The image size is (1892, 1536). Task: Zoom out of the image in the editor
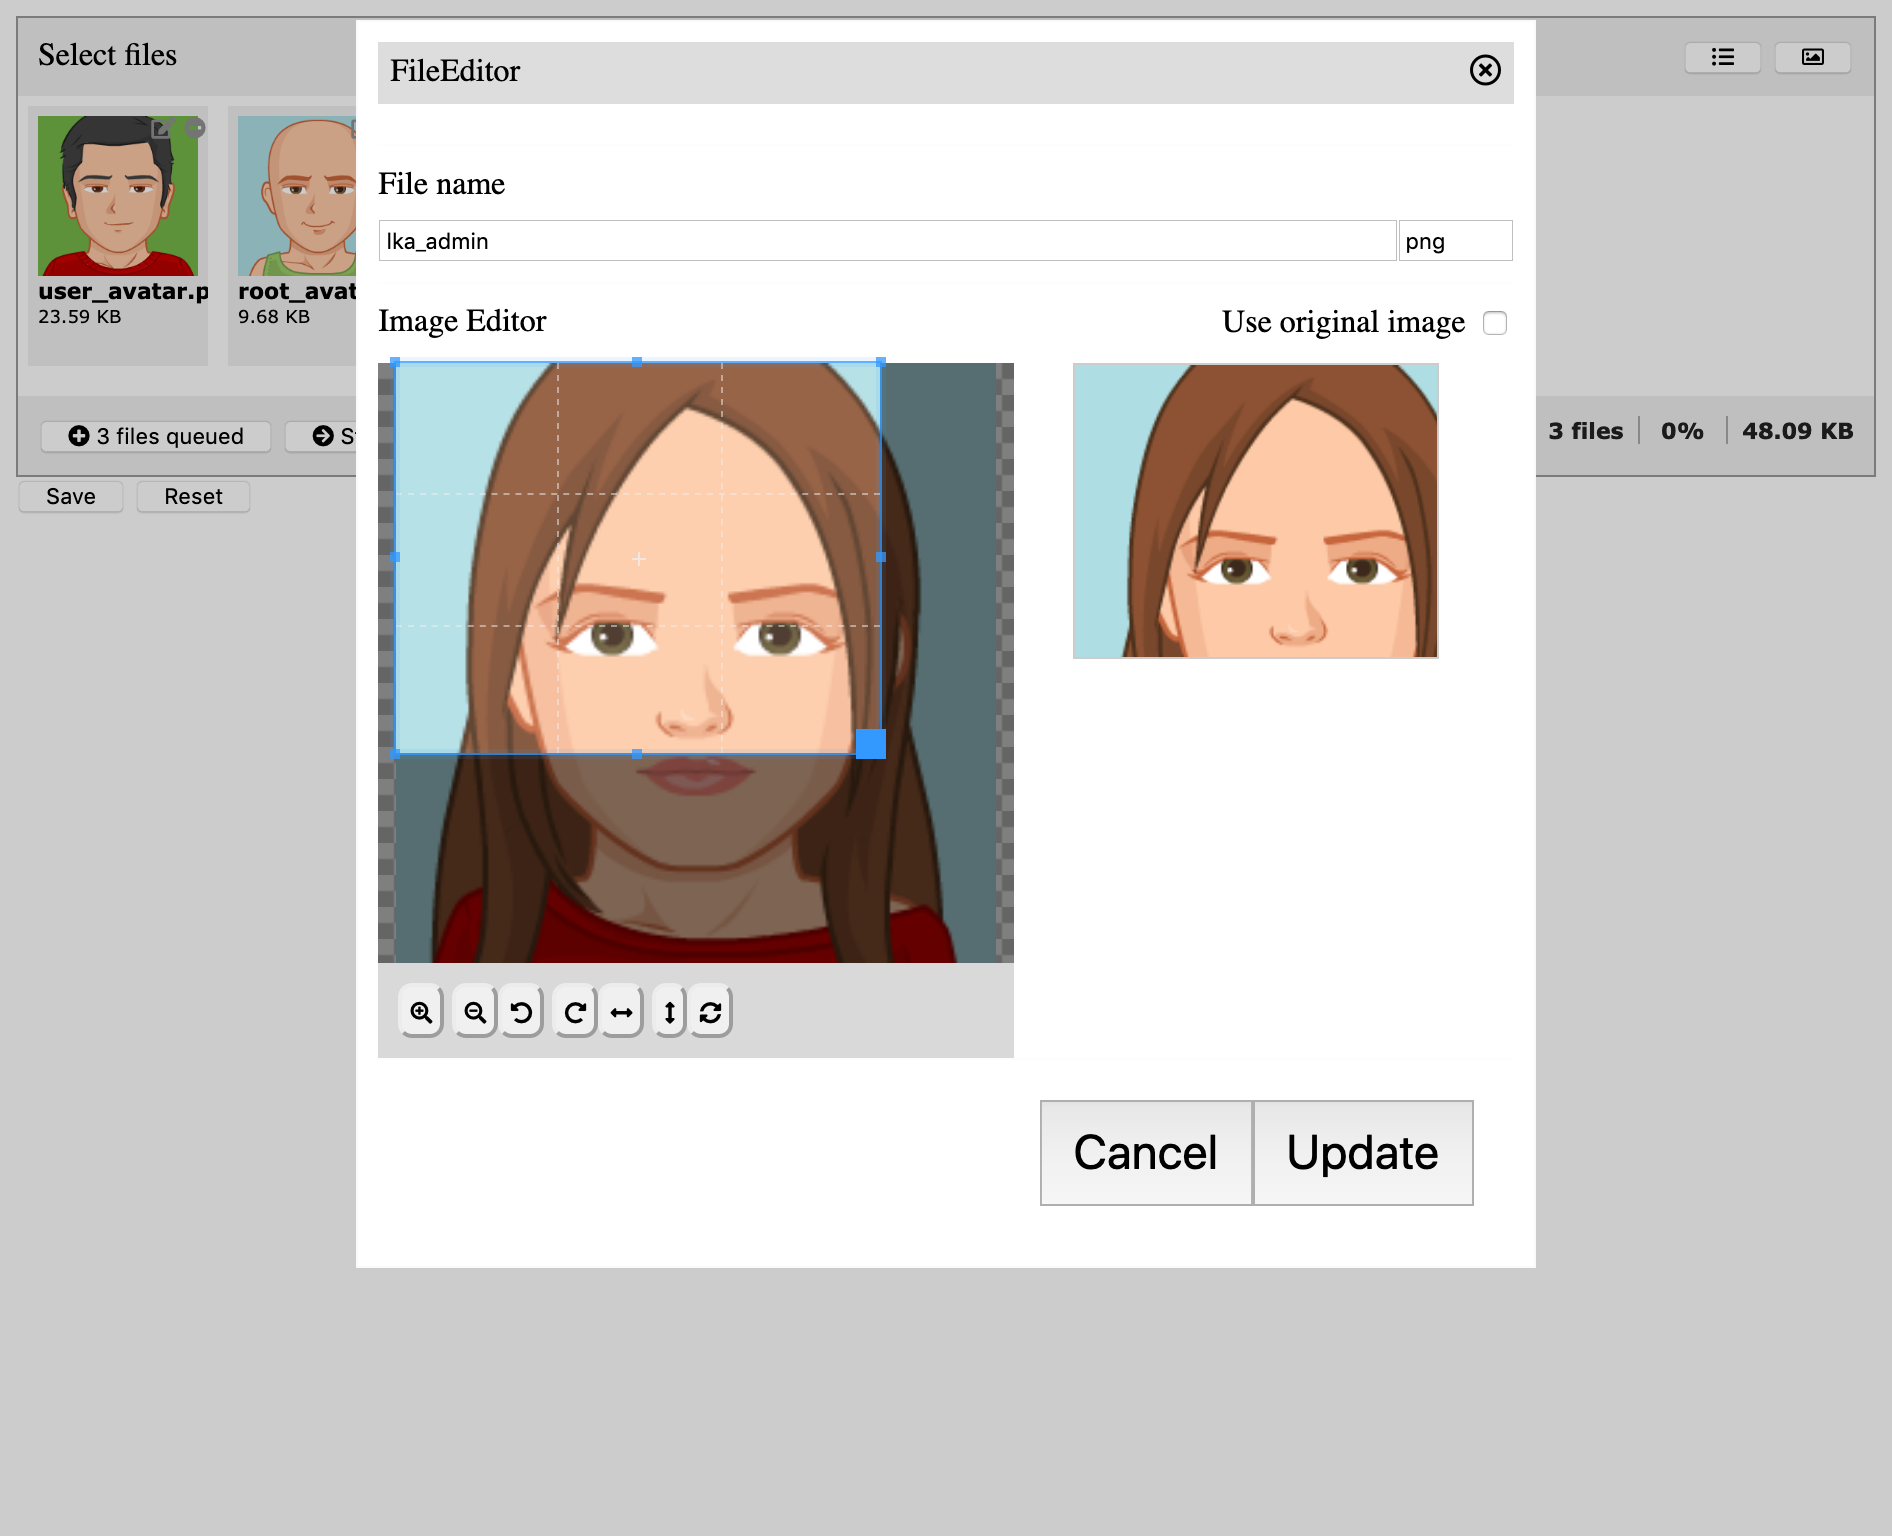coord(475,1012)
